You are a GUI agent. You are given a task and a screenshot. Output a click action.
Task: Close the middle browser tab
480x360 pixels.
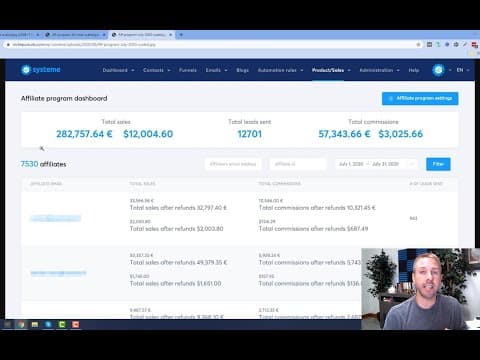(x=104, y=35)
